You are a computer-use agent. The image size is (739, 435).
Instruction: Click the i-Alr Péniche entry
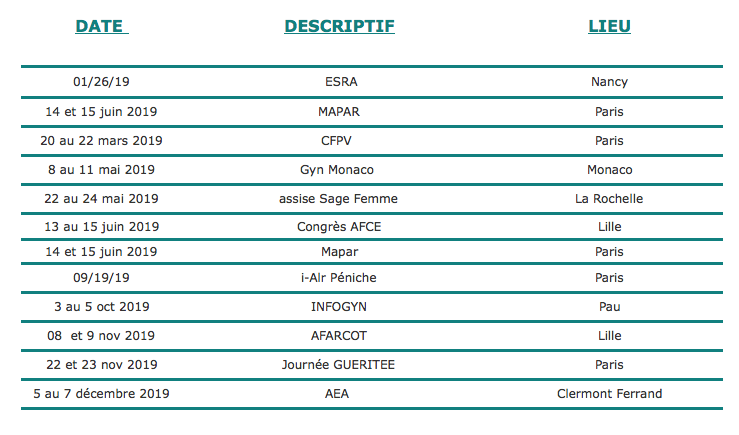339,278
